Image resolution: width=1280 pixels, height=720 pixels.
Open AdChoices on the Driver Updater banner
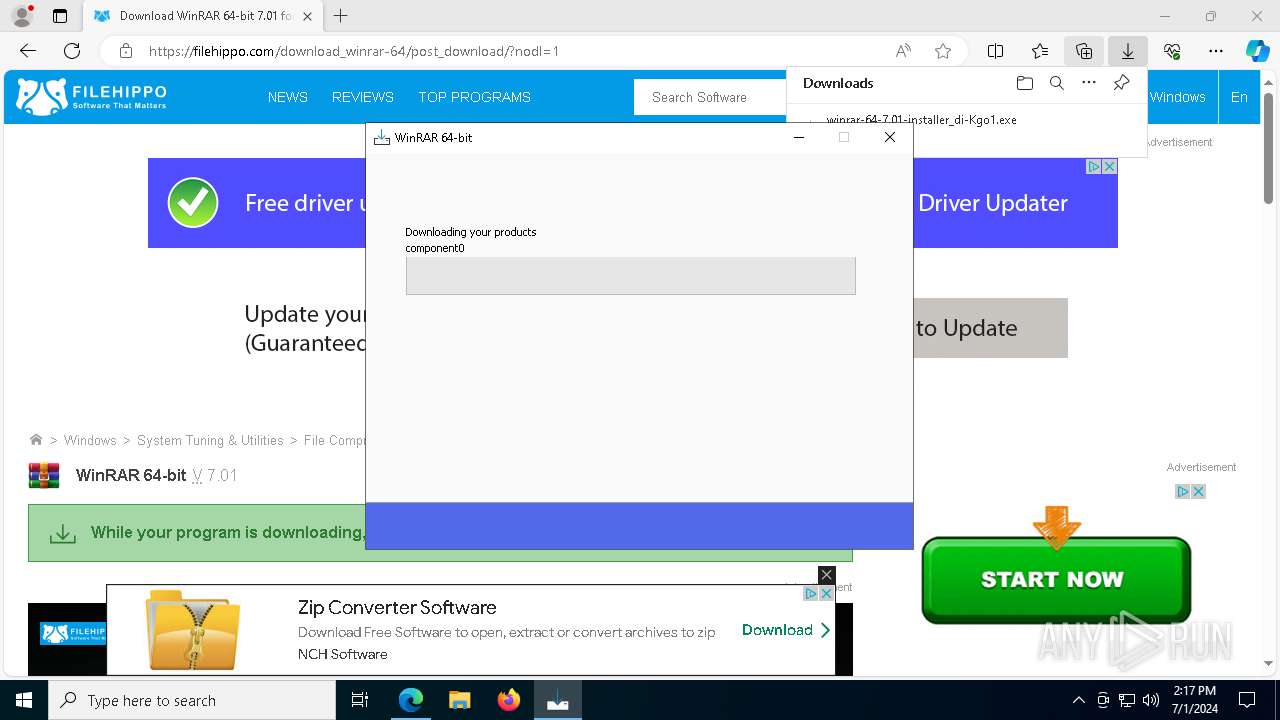pos(1094,167)
